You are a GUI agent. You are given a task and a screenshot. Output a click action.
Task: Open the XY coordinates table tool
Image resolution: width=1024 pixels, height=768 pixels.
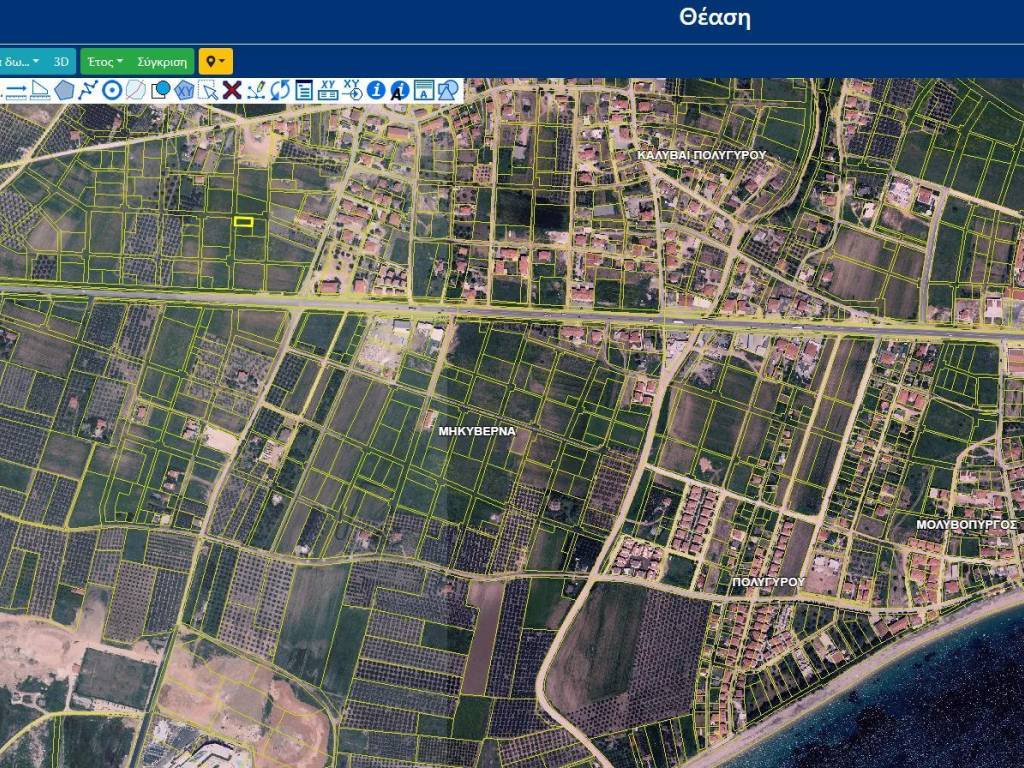coord(328,90)
